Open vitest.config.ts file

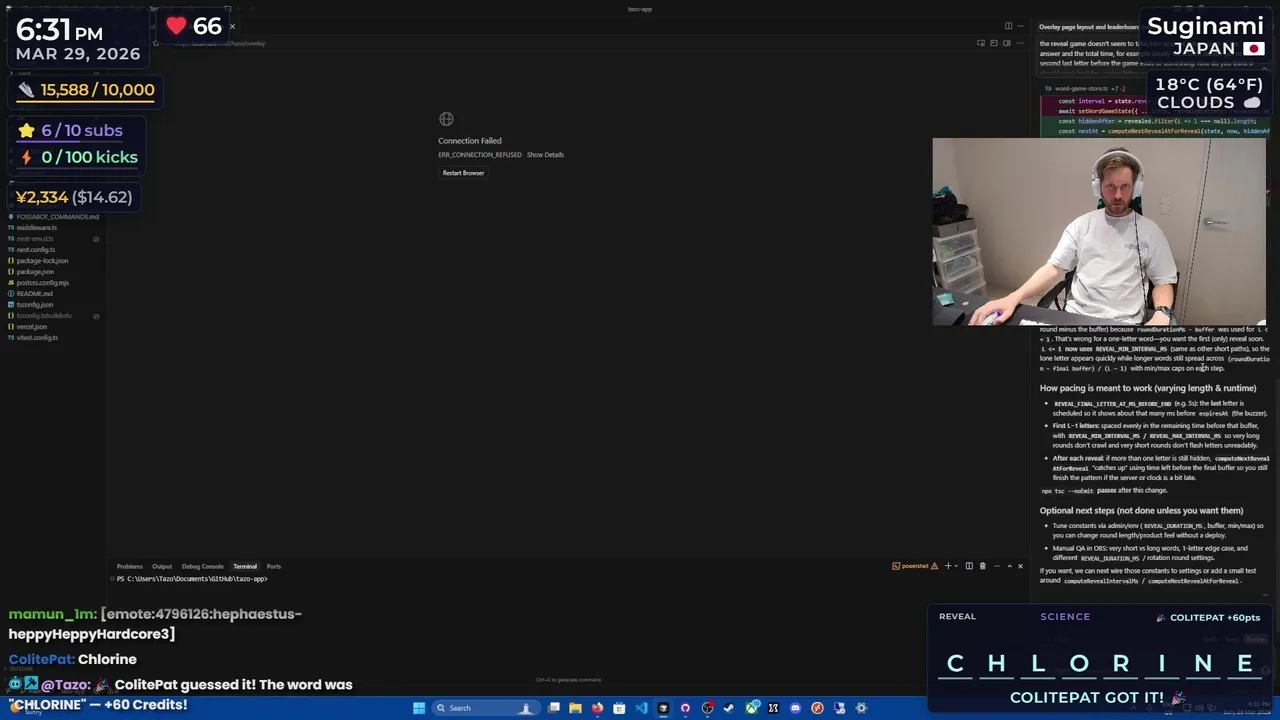point(37,338)
